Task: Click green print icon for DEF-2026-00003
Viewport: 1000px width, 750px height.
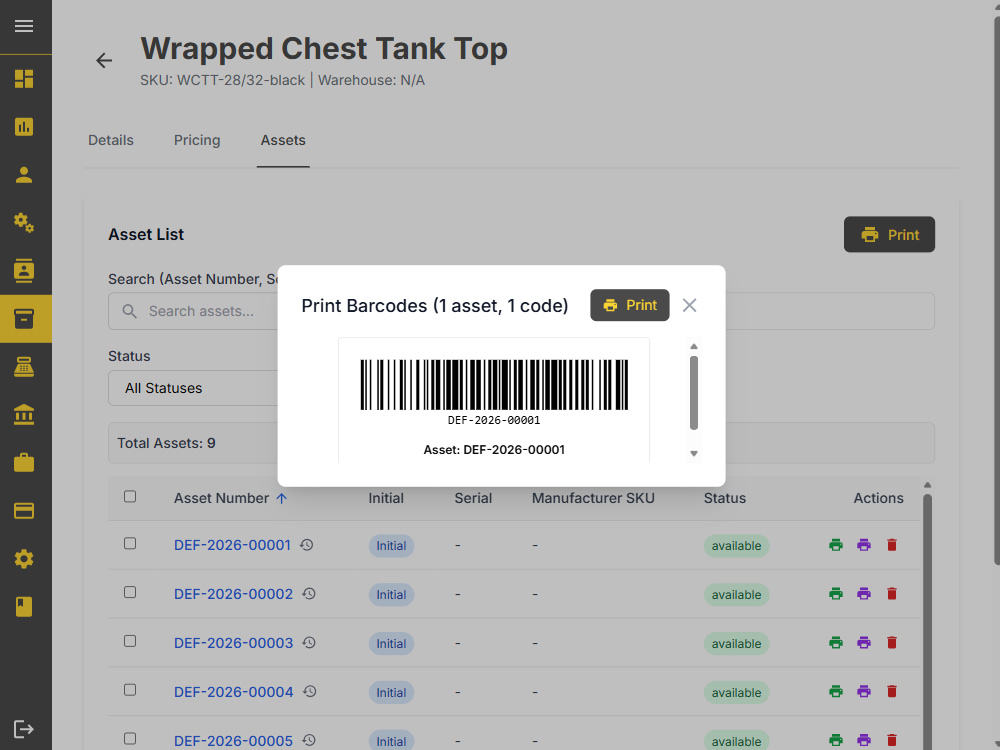Action: point(835,642)
